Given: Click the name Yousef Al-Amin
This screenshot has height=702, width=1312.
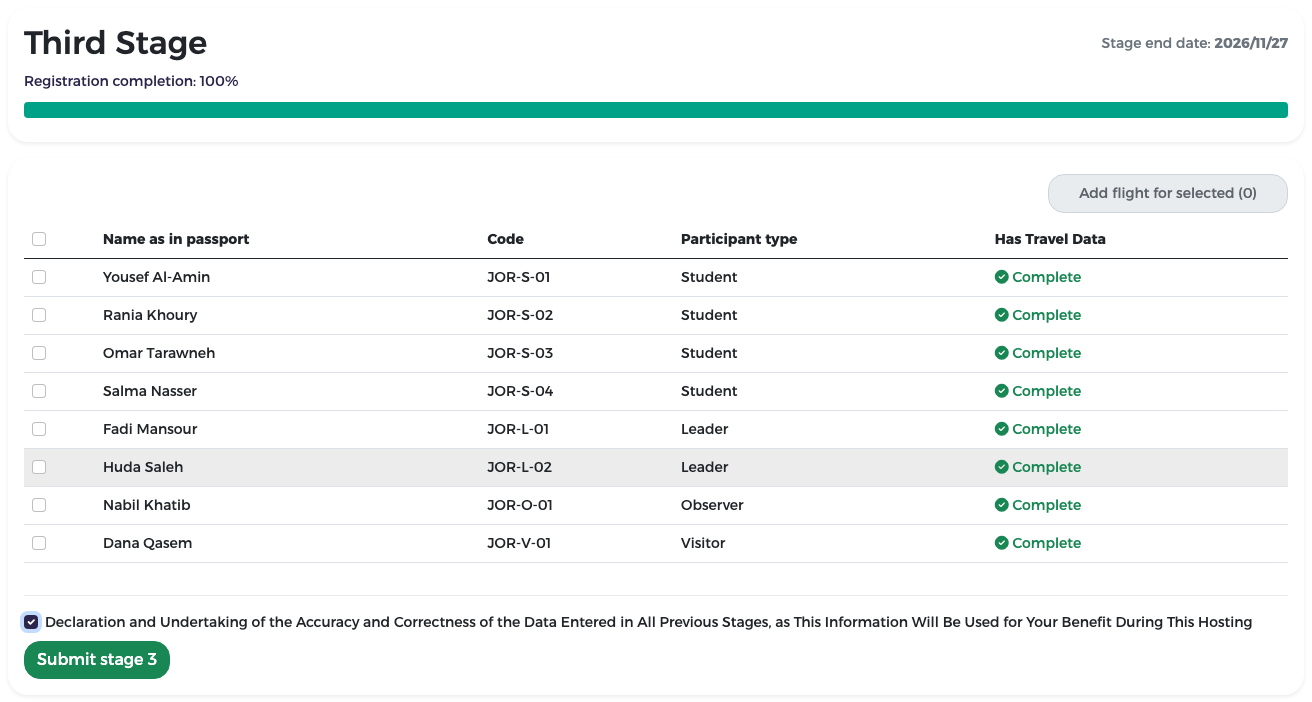Looking at the screenshot, I should point(156,277).
